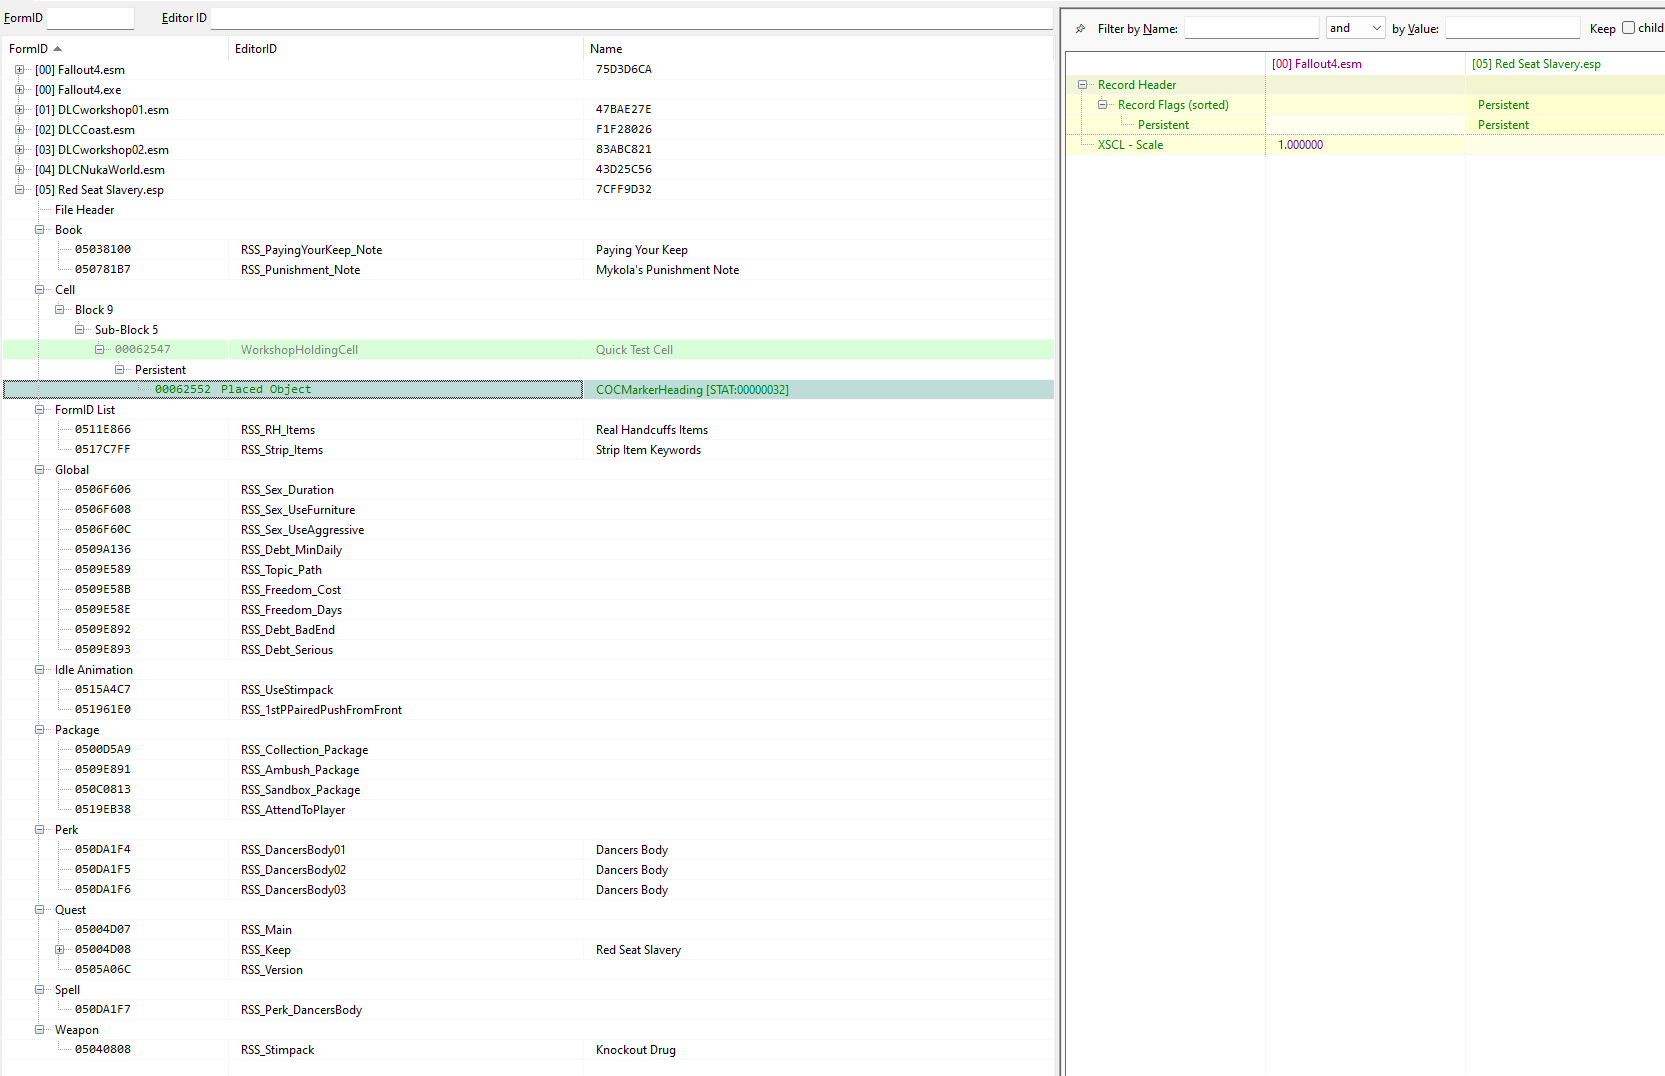Collapse the Record Header section
The width and height of the screenshot is (1665, 1076).
tap(1082, 85)
